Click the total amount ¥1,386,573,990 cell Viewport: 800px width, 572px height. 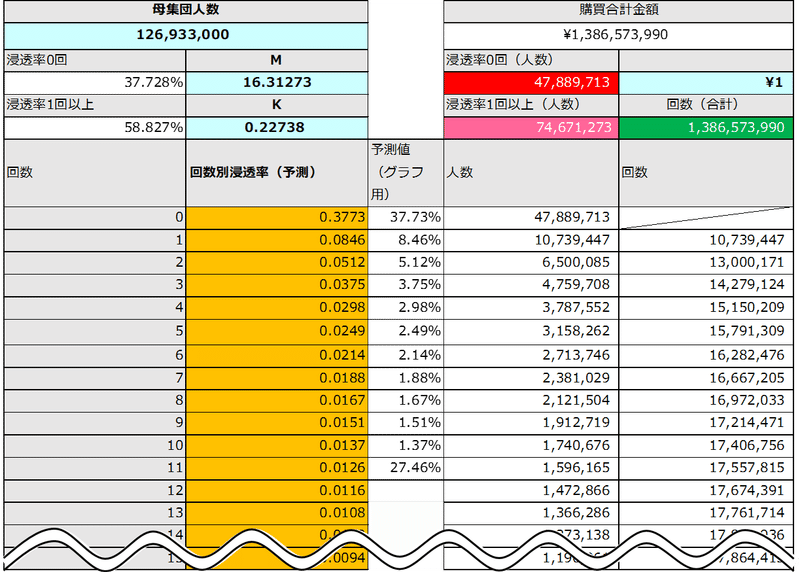click(618, 35)
